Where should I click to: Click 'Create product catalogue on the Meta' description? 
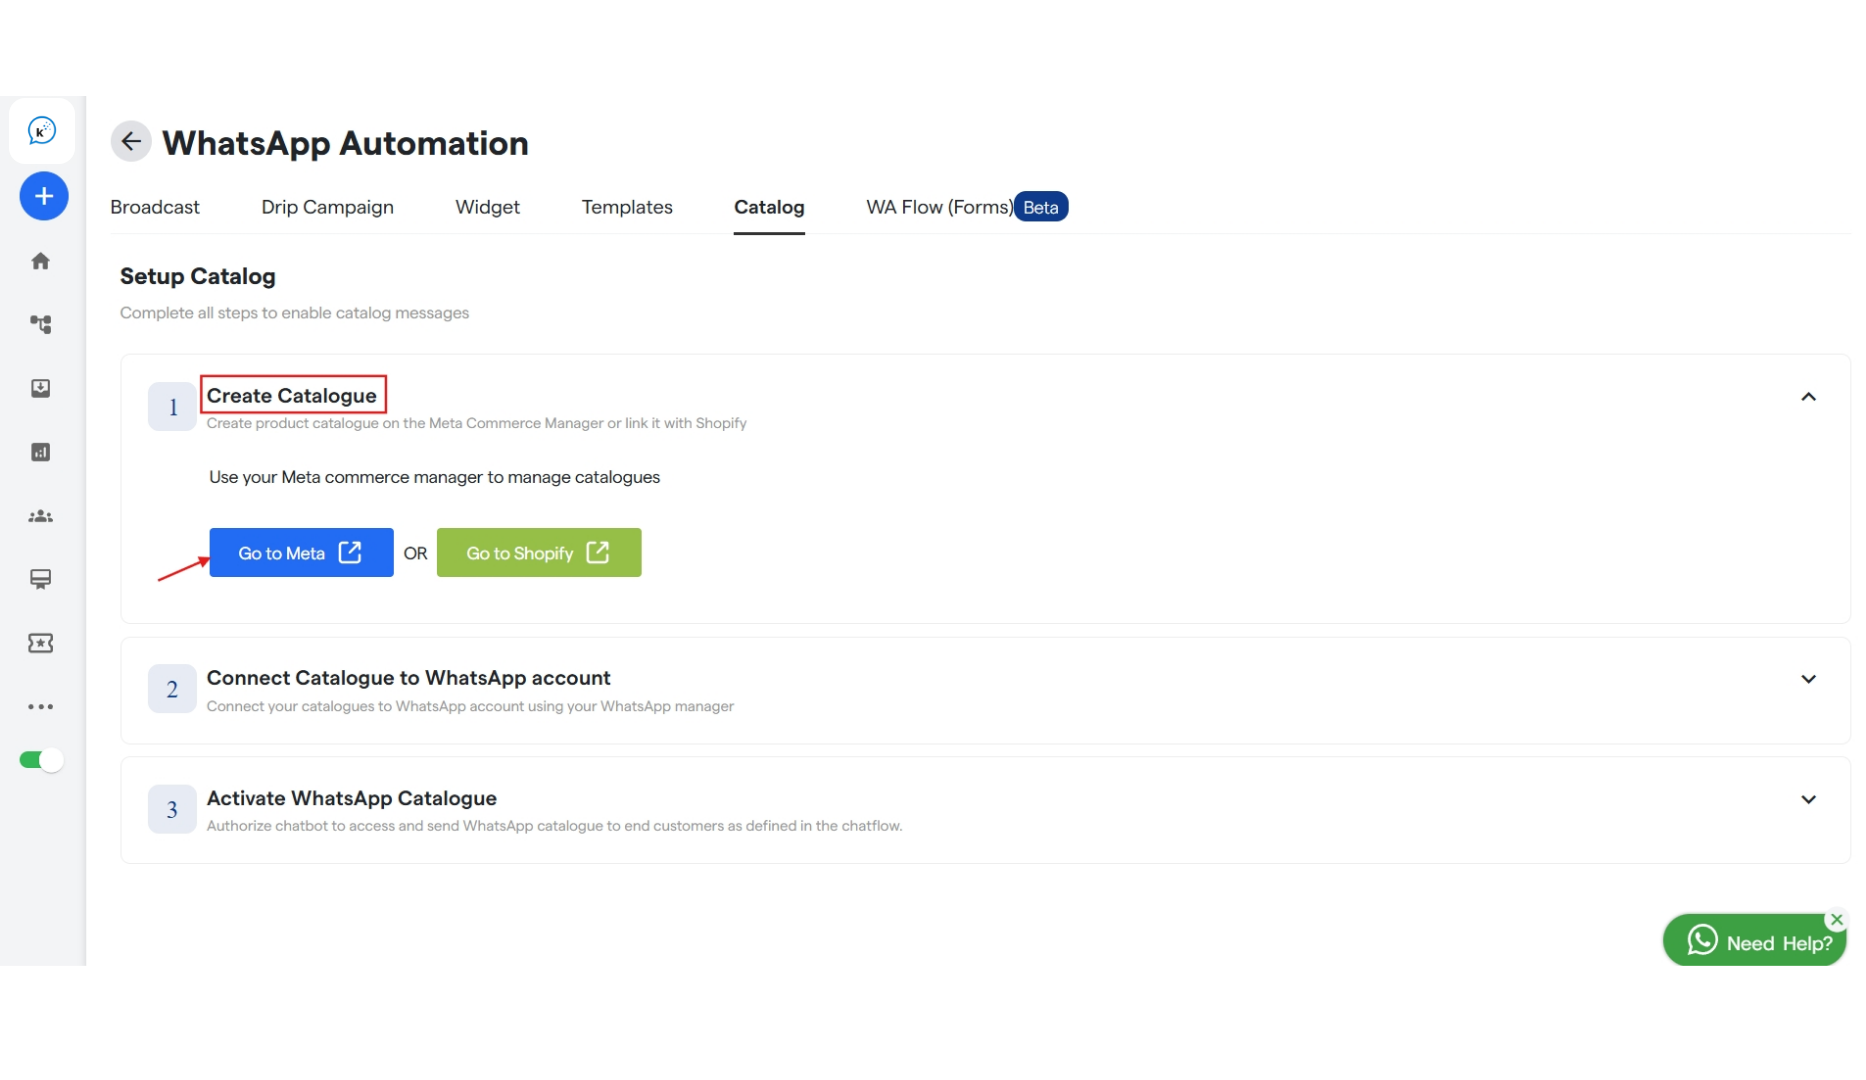(476, 423)
